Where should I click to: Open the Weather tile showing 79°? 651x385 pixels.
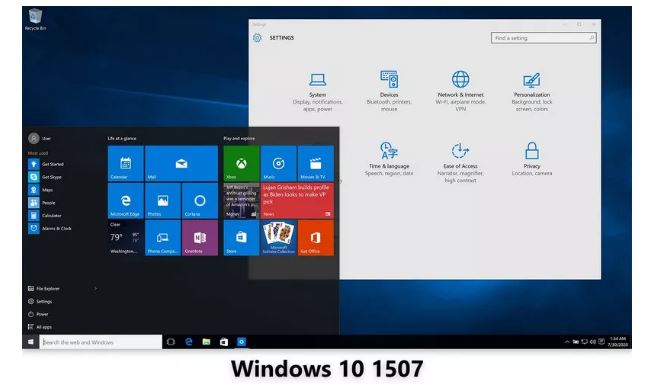[x=125, y=238]
